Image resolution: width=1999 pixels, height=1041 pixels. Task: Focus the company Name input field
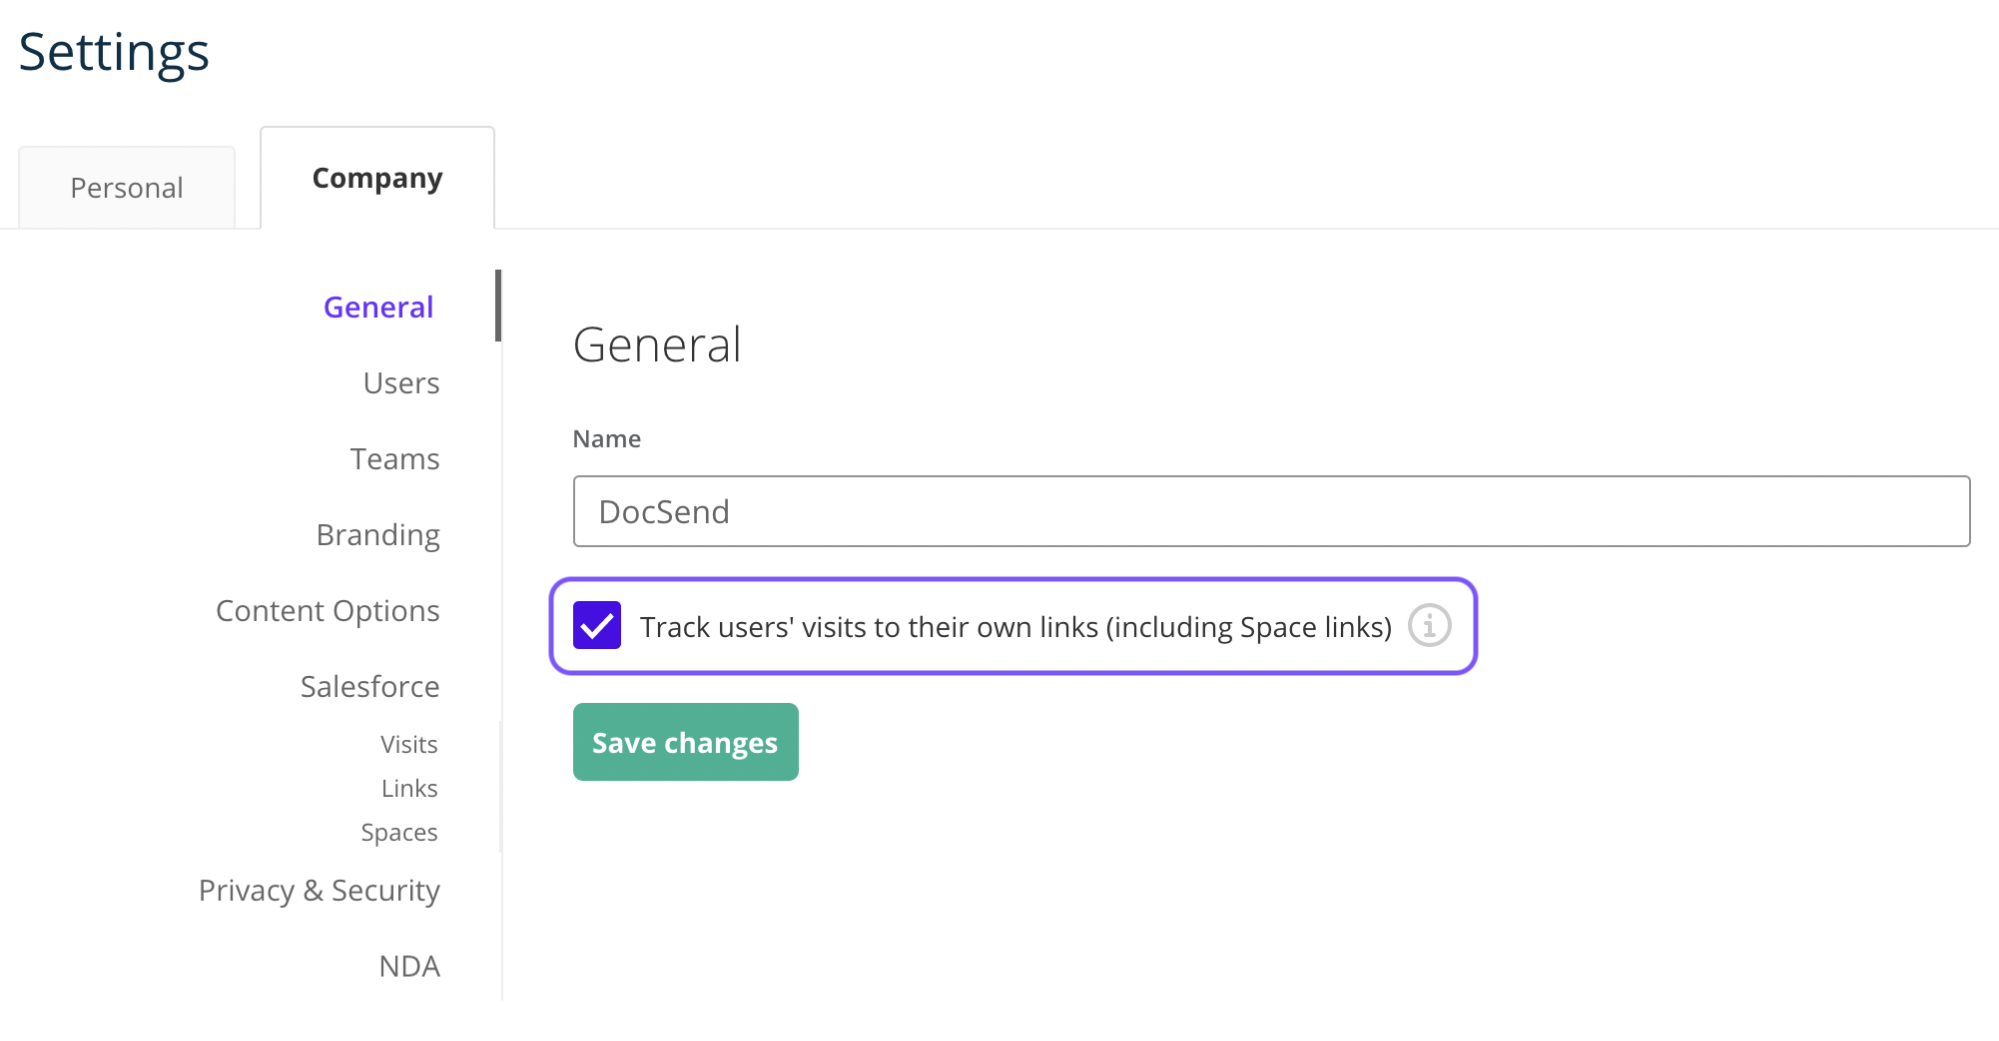[1271, 511]
